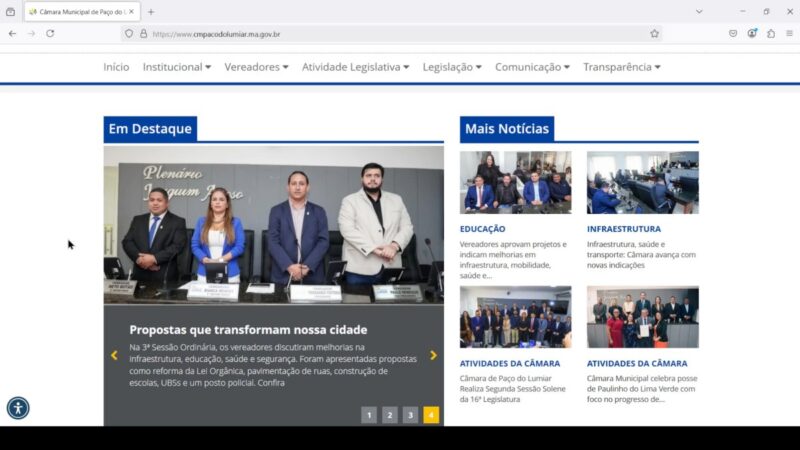Screen dimensions: 800x450
Task: Open the accessibility widget icon
Action: tap(18, 408)
